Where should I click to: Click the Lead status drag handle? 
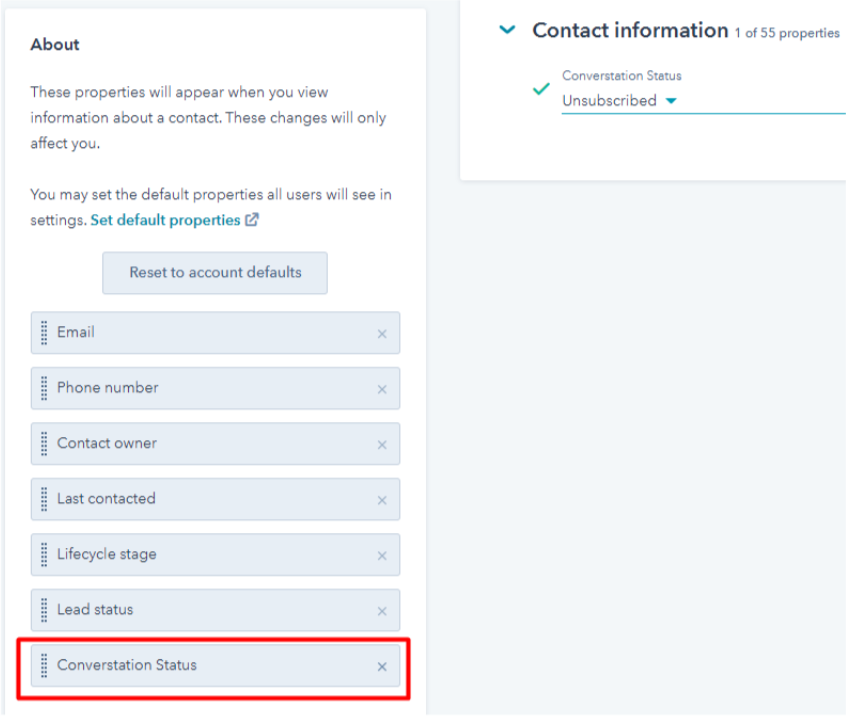(x=44, y=610)
